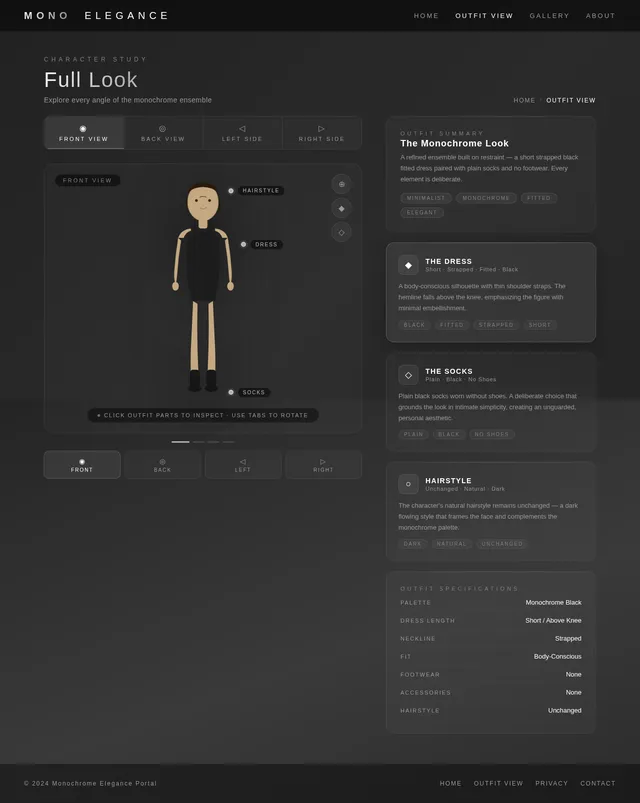Switch to the Back View tab
The width and height of the screenshot is (640, 803).
point(163,133)
